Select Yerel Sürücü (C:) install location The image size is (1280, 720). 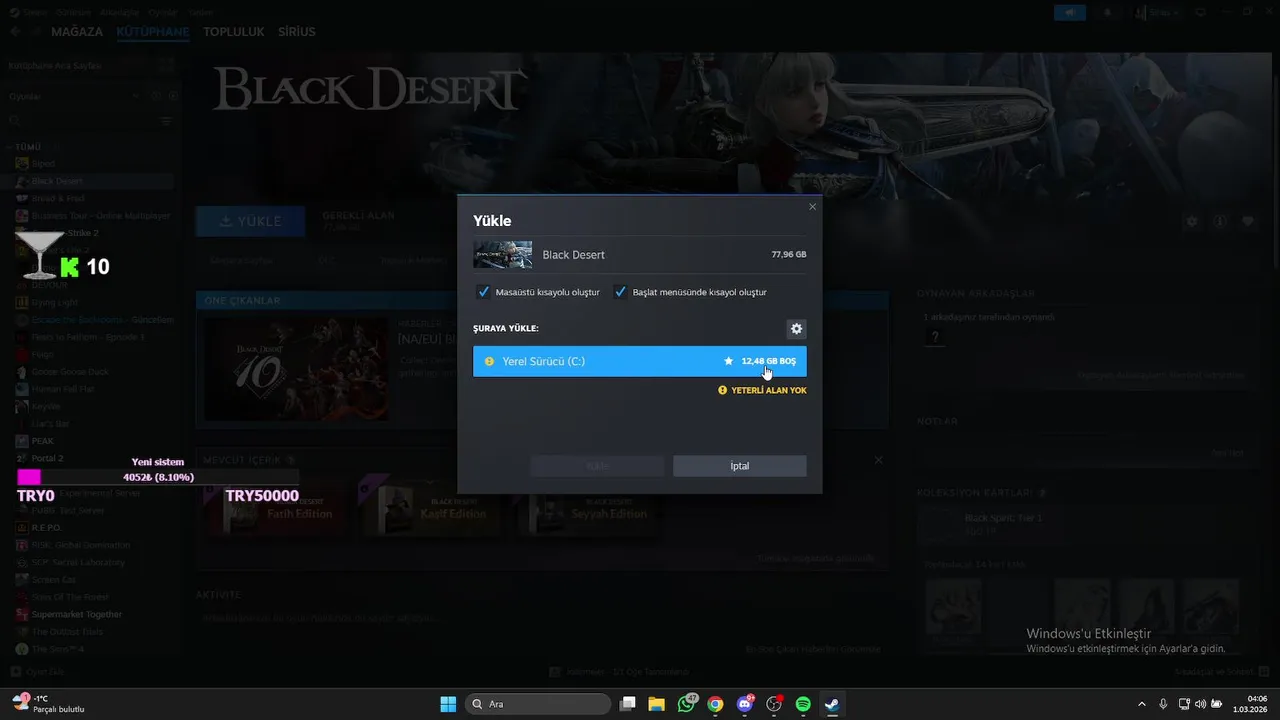[x=639, y=361]
